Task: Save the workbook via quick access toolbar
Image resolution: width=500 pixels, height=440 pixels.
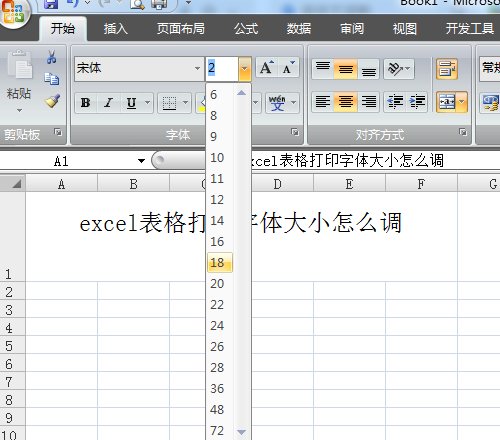Action: [51, 4]
